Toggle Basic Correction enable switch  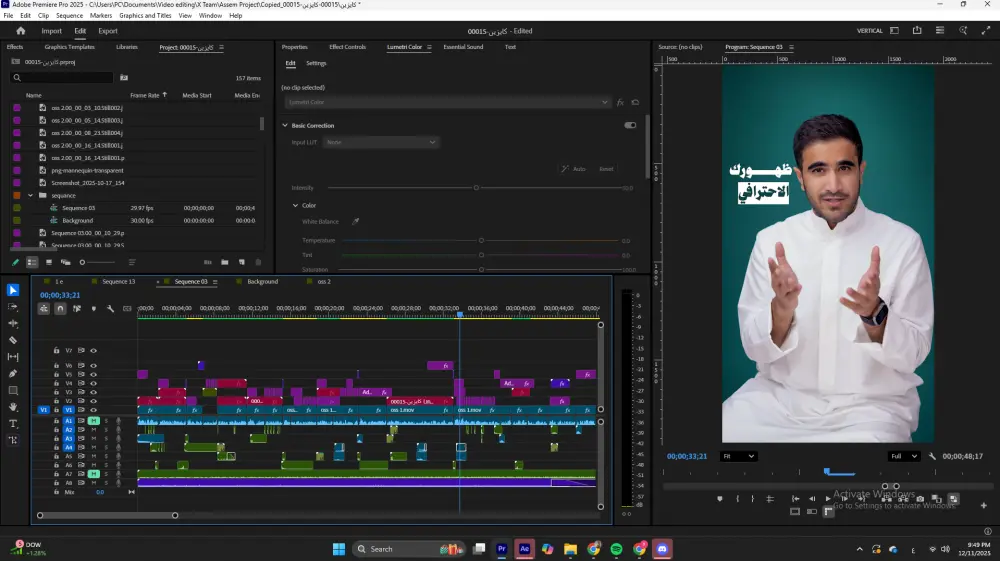pyautogui.click(x=630, y=126)
